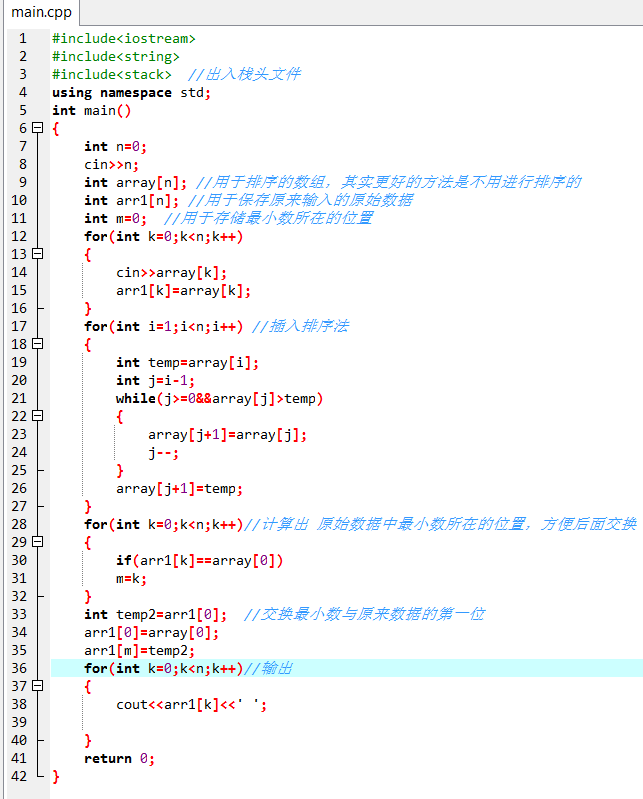Click the comment '//输出' on line 36

(268, 668)
